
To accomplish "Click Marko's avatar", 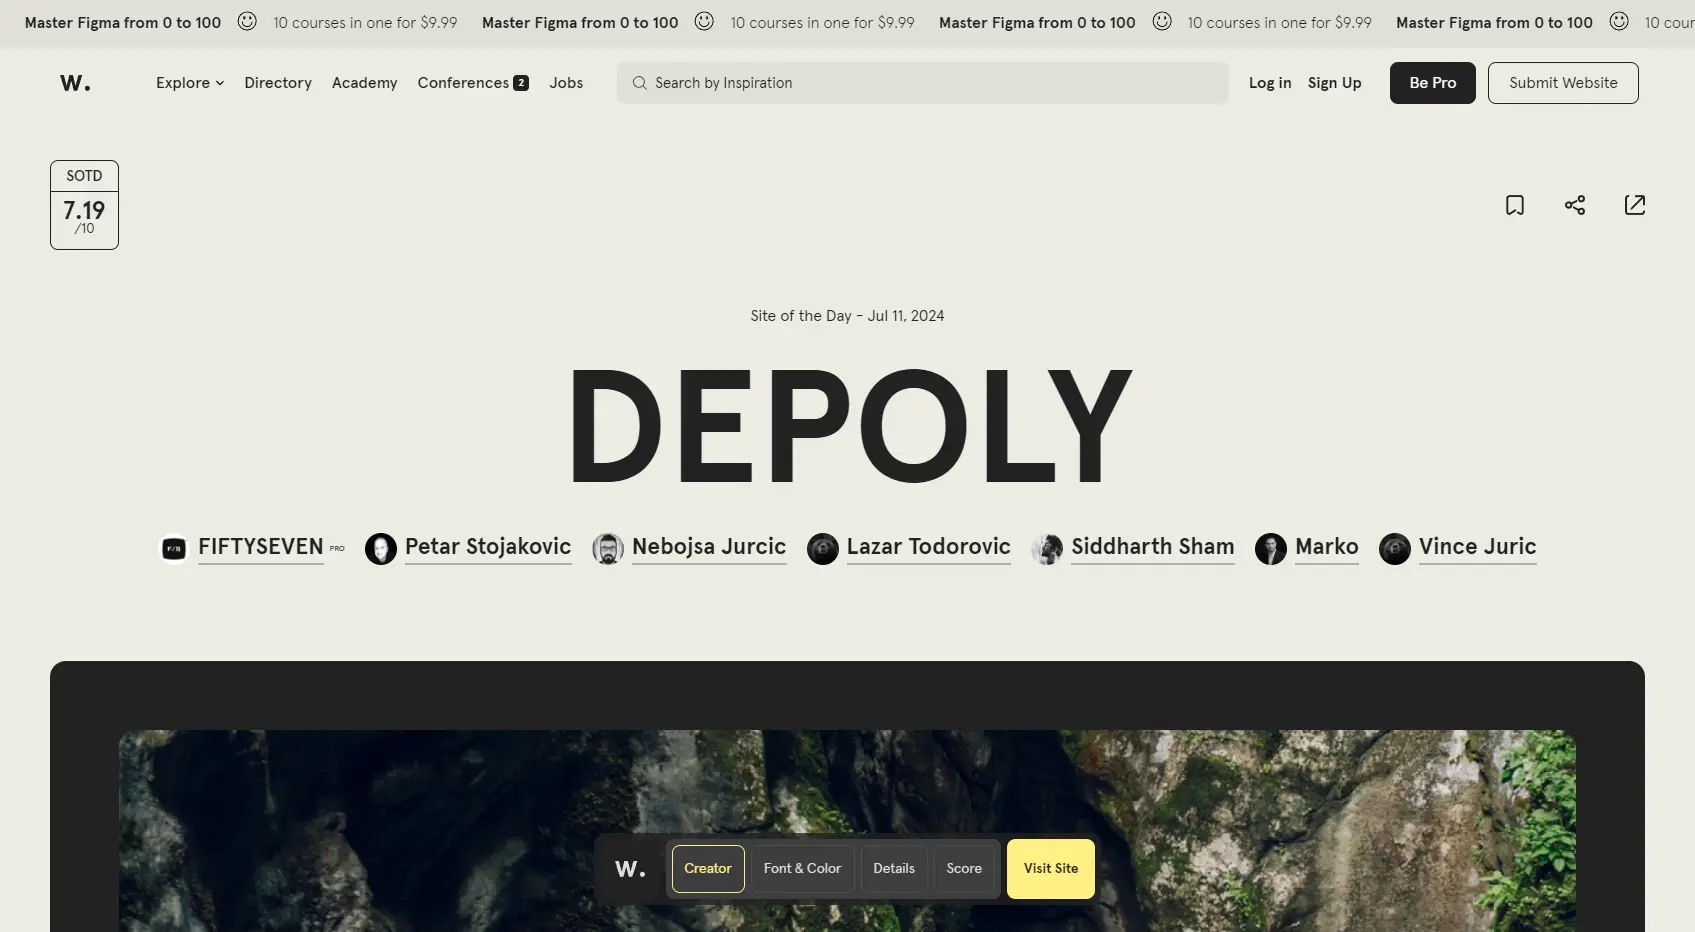I will click(x=1271, y=548).
